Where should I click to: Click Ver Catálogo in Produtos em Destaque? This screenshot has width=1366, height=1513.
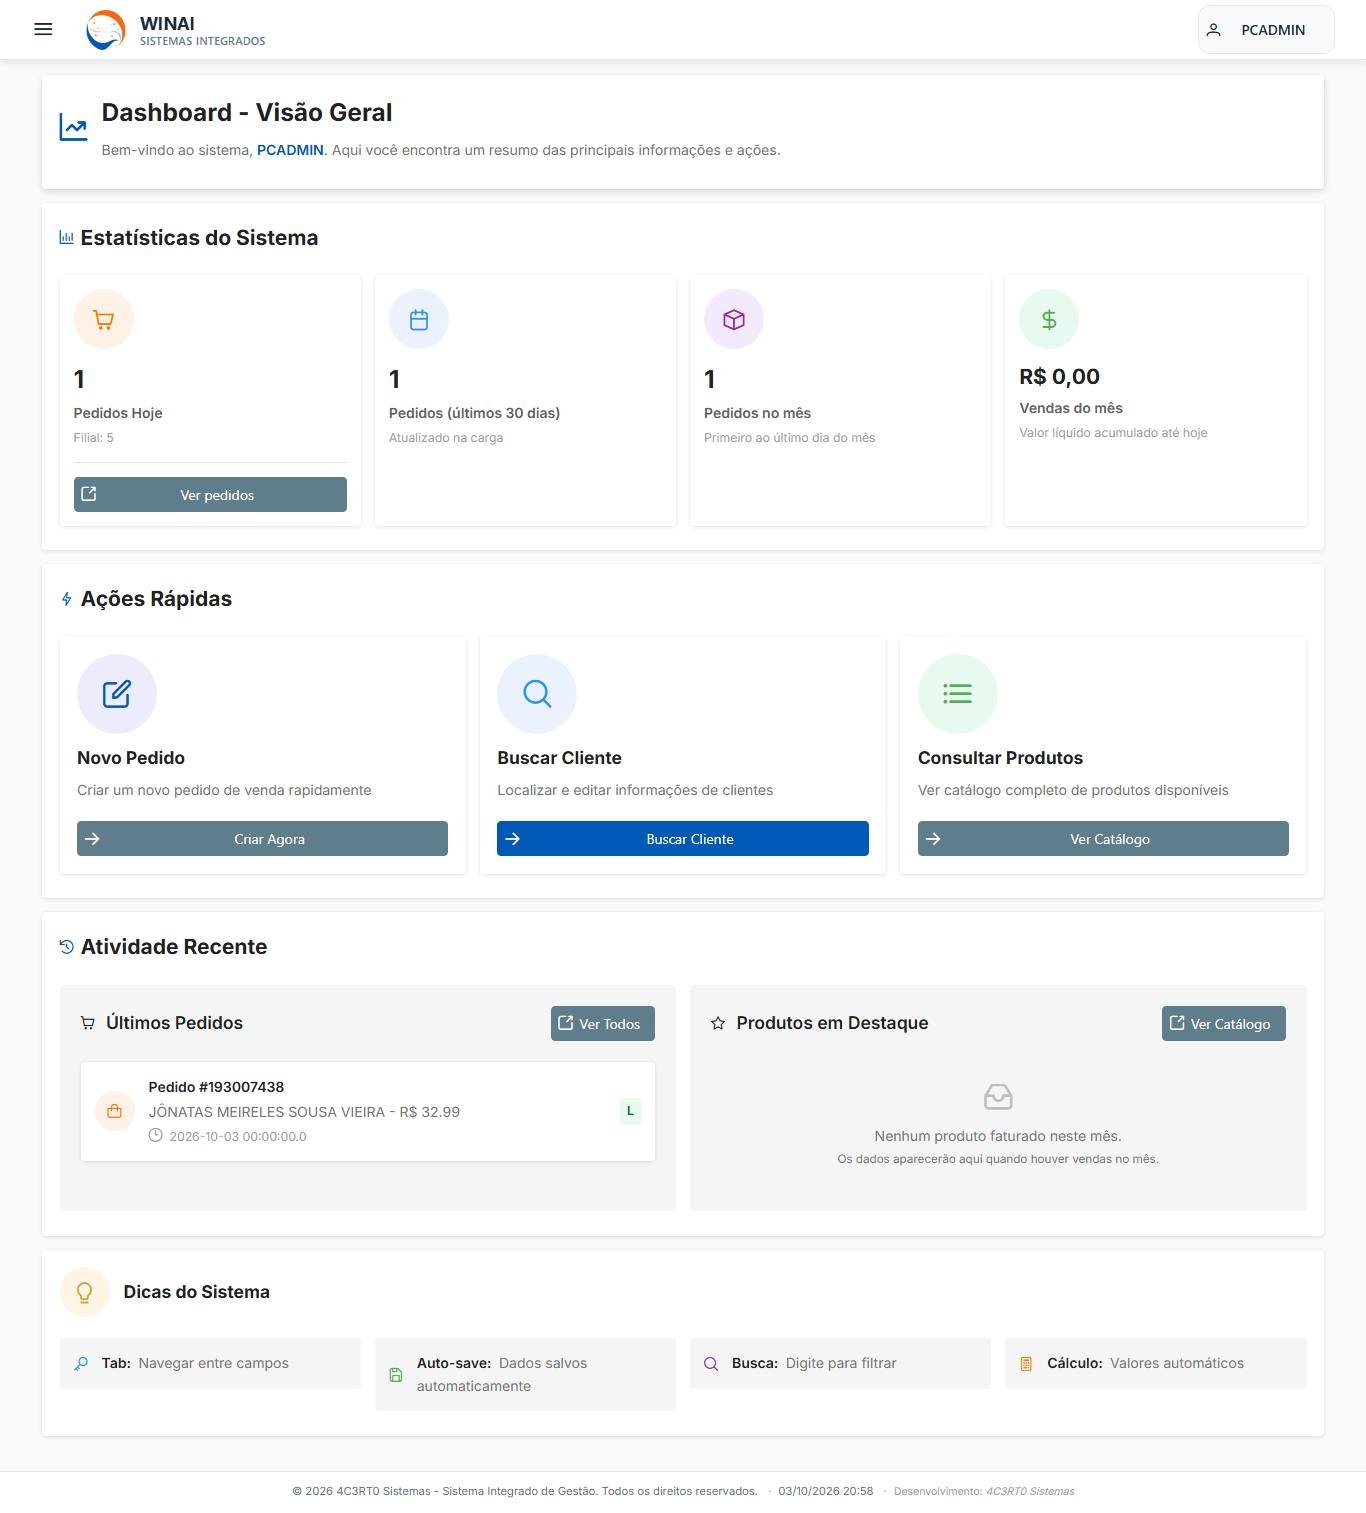pos(1224,1023)
